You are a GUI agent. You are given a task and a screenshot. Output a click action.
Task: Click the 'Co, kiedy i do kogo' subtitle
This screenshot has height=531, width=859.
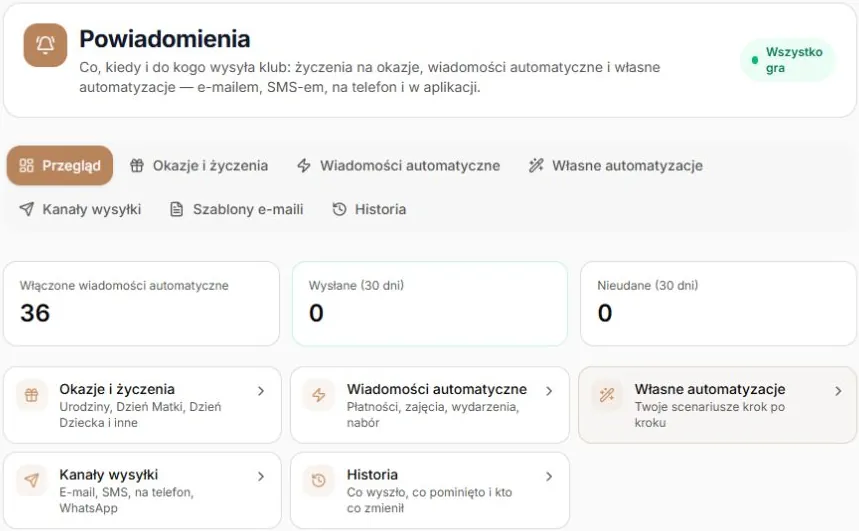coord(369,77)
